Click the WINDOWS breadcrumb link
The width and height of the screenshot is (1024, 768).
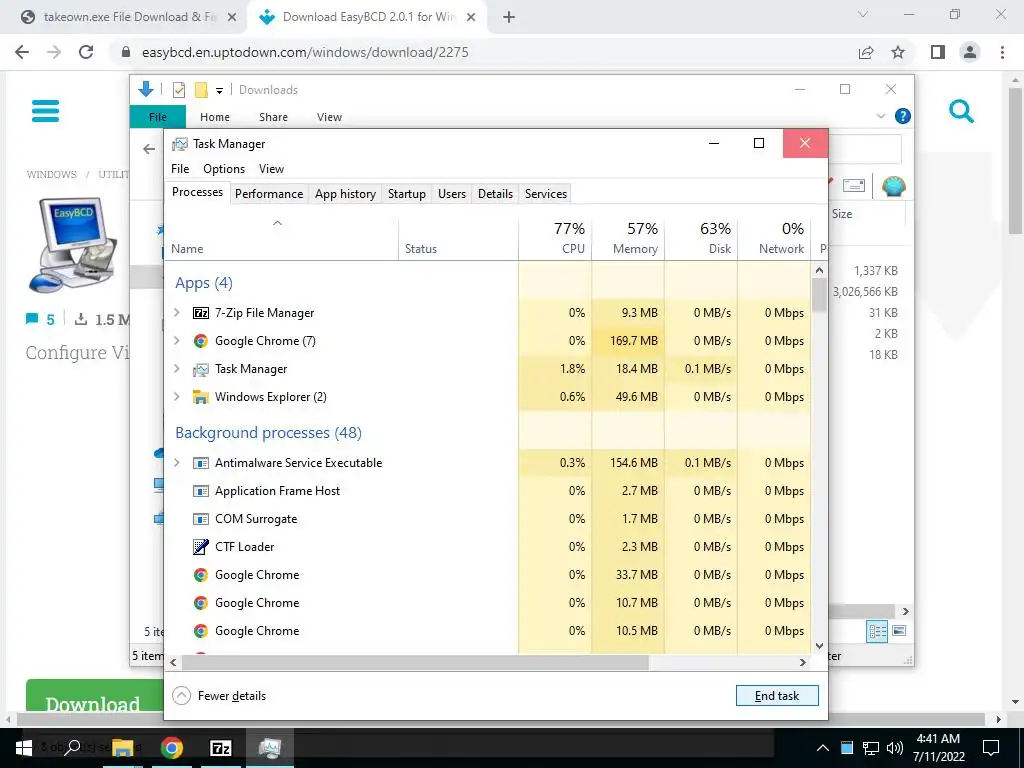pos(52,174)
